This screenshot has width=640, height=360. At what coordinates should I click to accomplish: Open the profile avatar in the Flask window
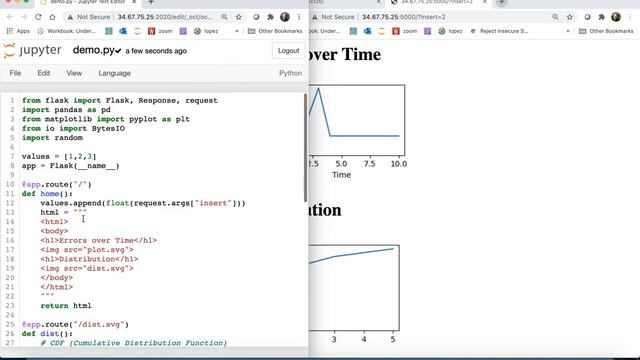click(616, 17)
